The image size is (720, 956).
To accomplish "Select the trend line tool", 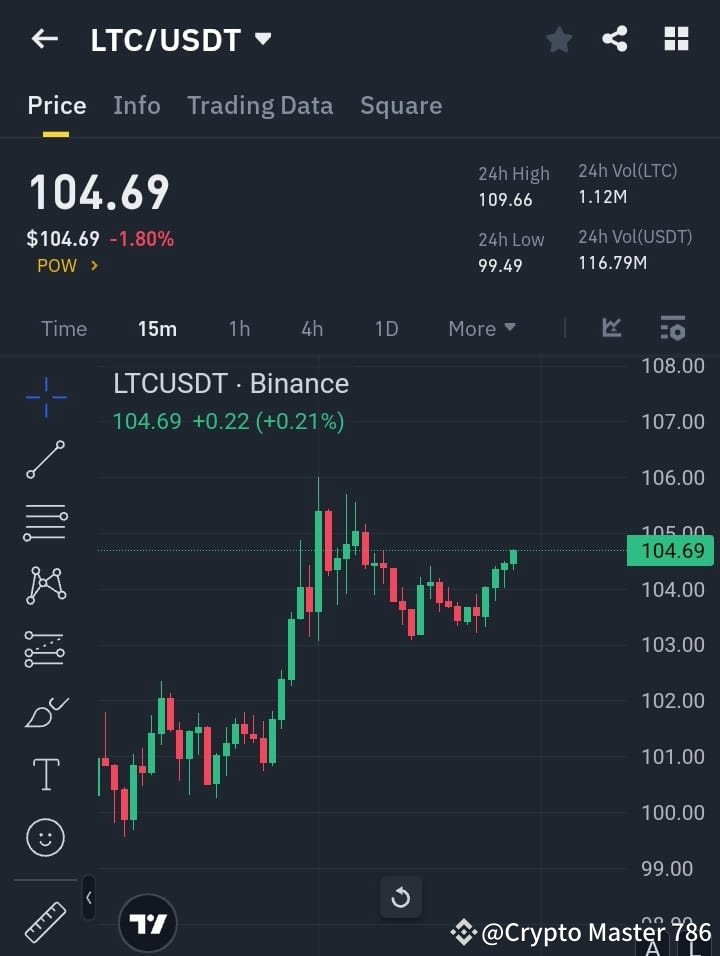I will [x=46, y=459].
